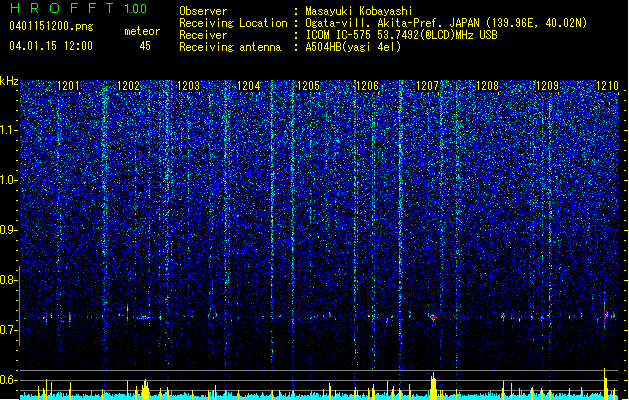Viewport: 629px width, 400px height.
Task: Click the 1203 time marker
Action: pos(188,86)
